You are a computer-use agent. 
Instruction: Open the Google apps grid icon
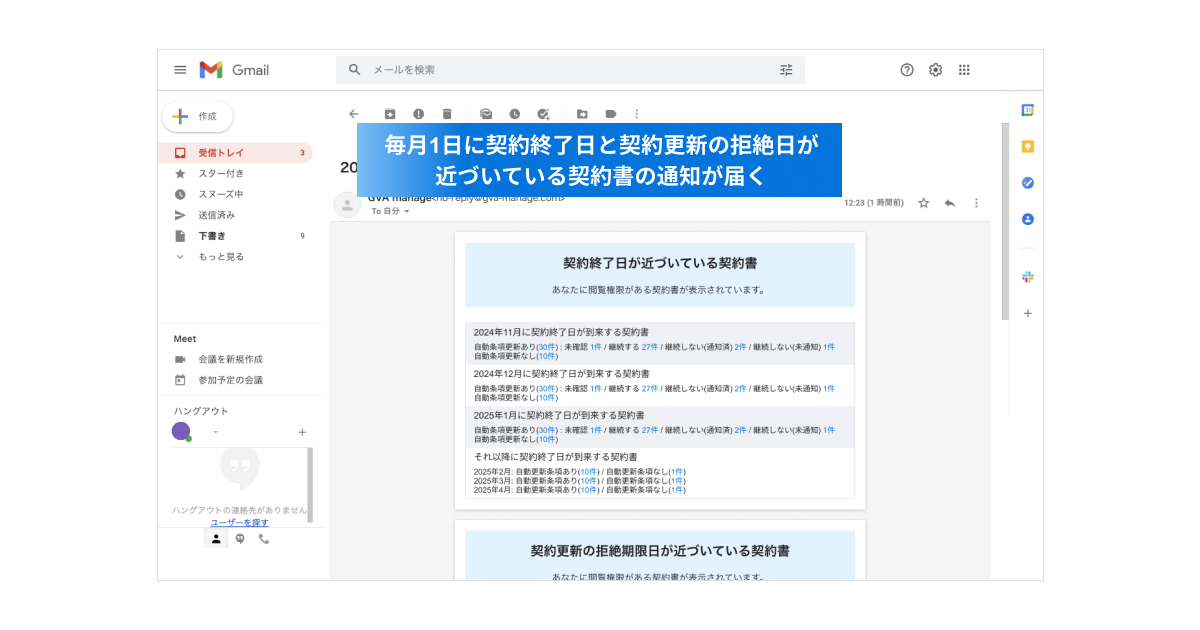click(x=964, y=70)
